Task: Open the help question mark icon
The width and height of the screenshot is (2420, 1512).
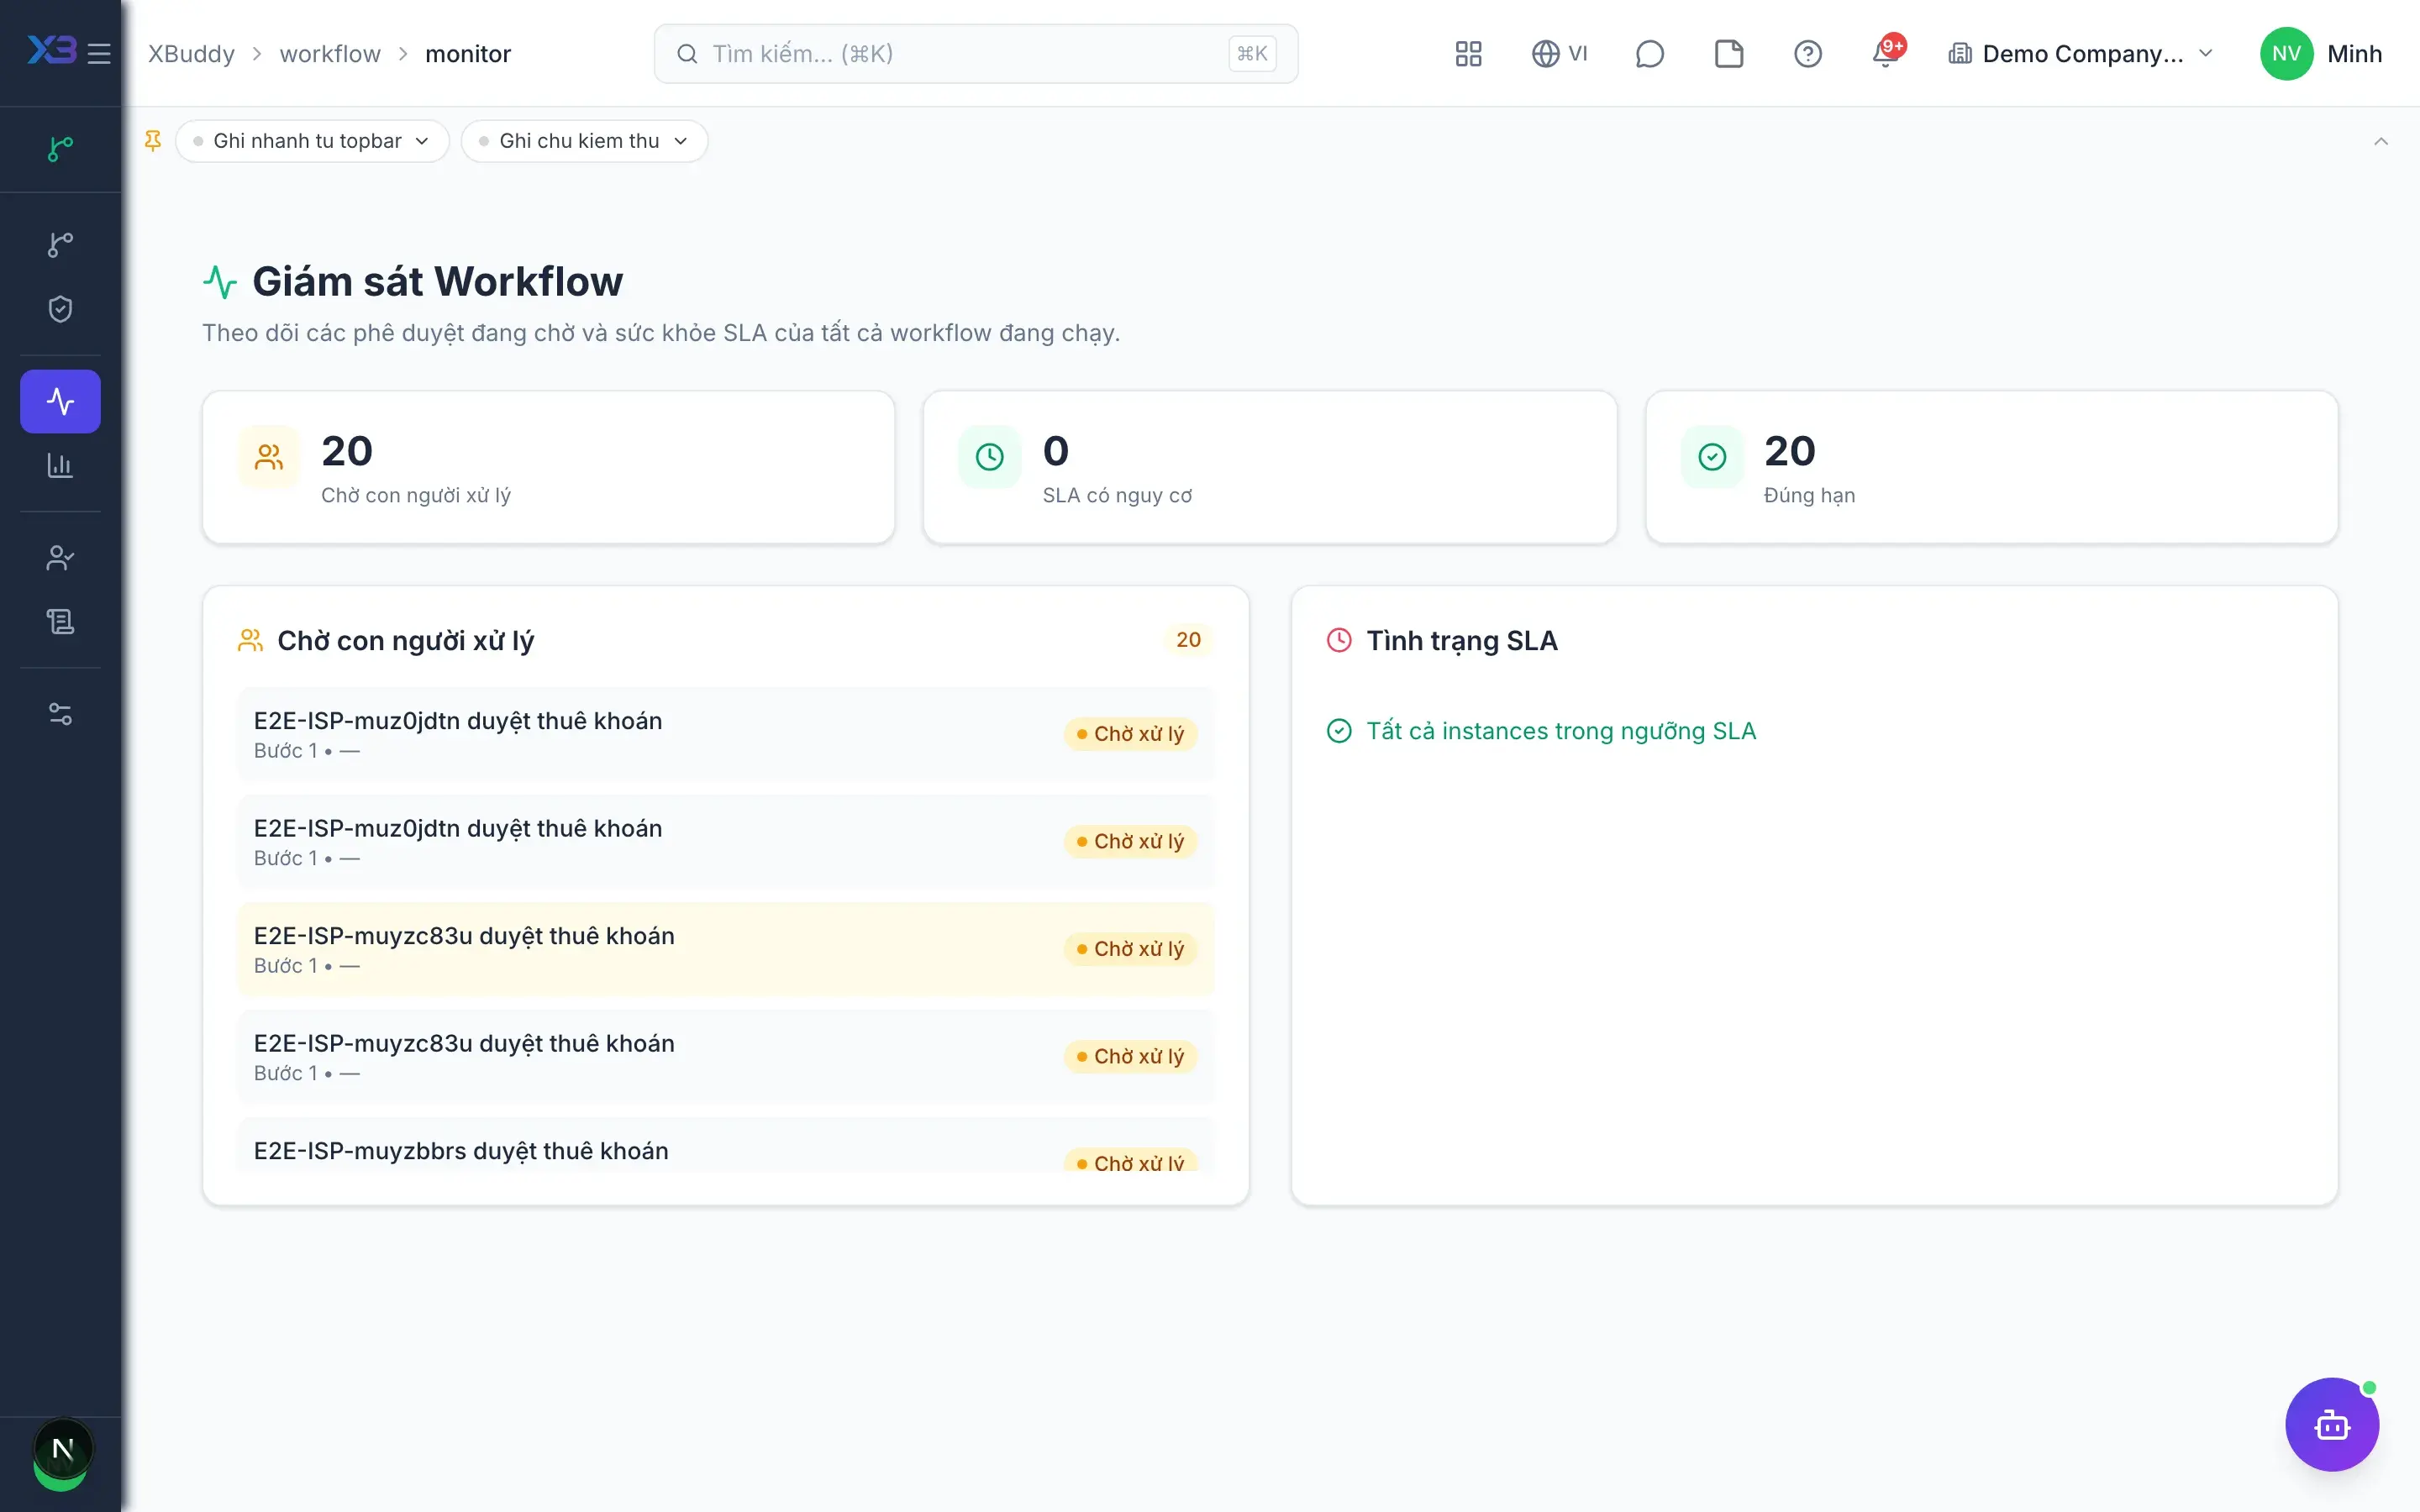Action: point(1808,54)
